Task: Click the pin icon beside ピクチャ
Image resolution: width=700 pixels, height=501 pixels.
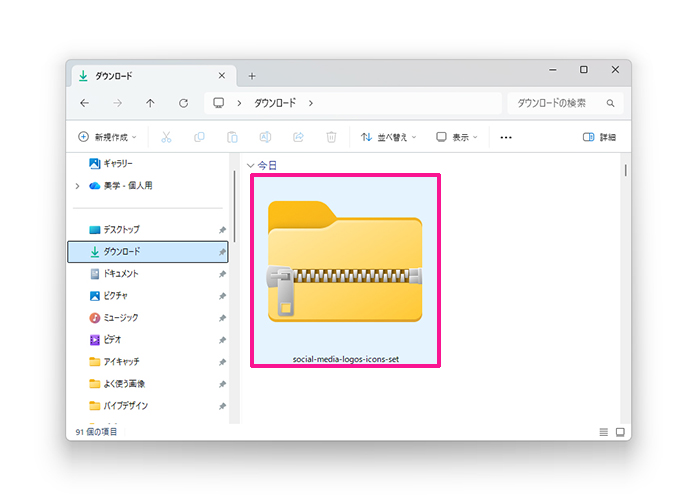Action: [x=222, y=296]
